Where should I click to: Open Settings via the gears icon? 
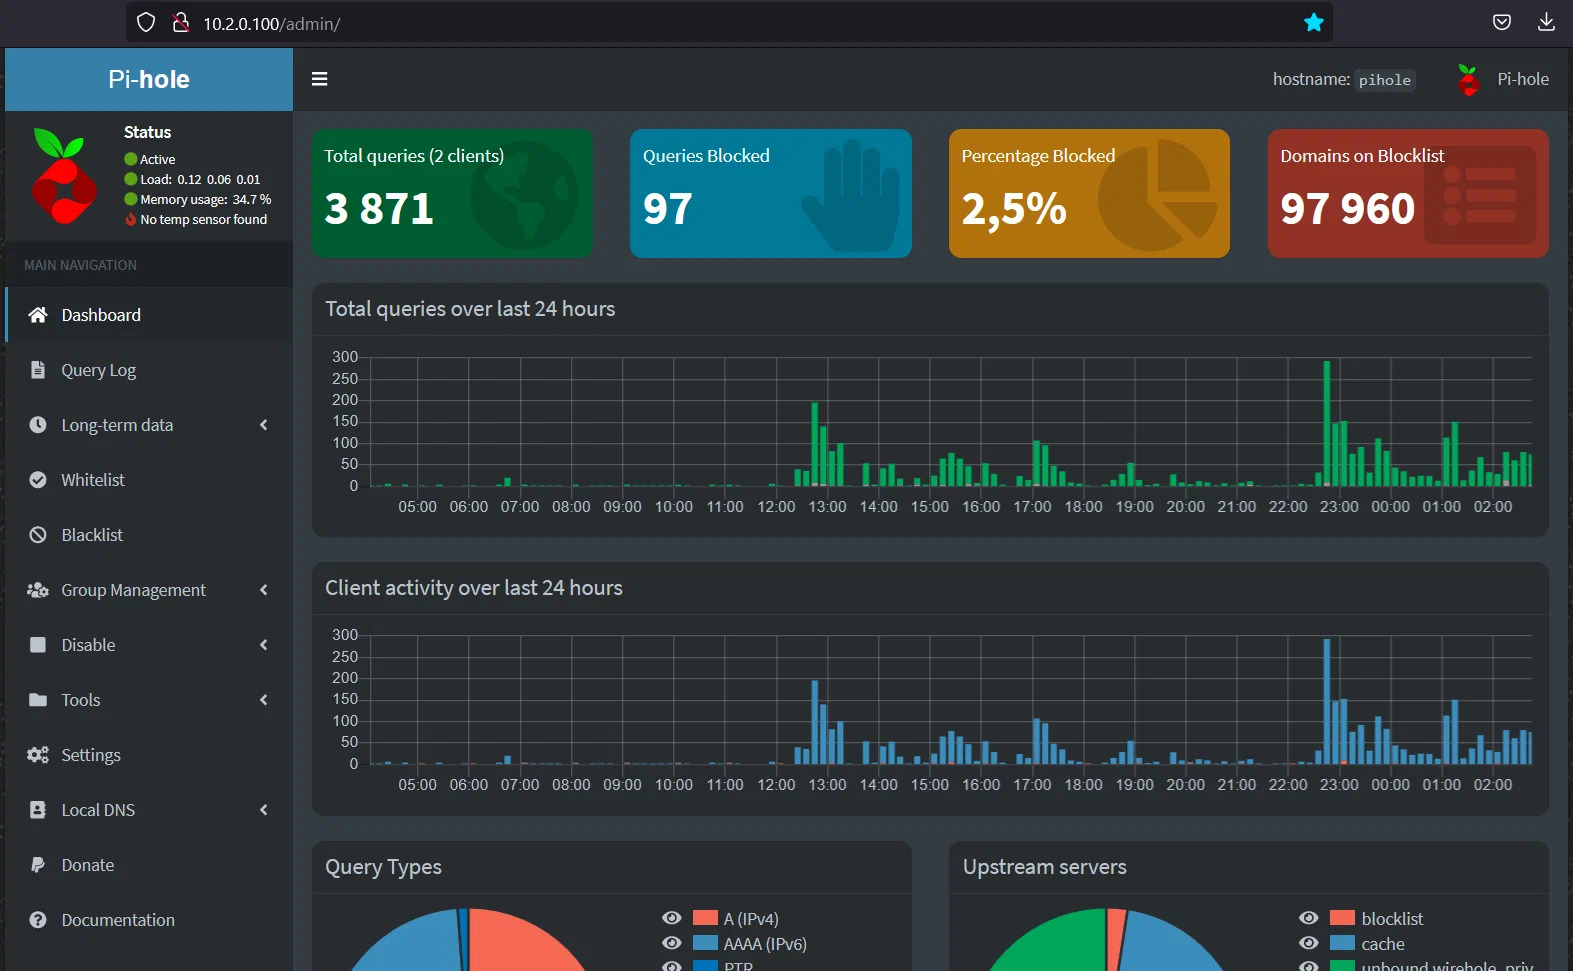(x=38, y=755)
